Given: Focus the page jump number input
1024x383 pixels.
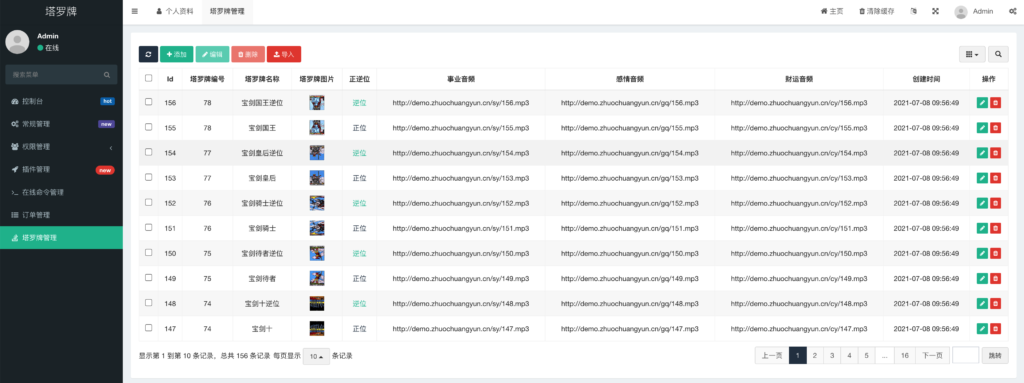Looking at the screenshot, I should click(966, 356).
